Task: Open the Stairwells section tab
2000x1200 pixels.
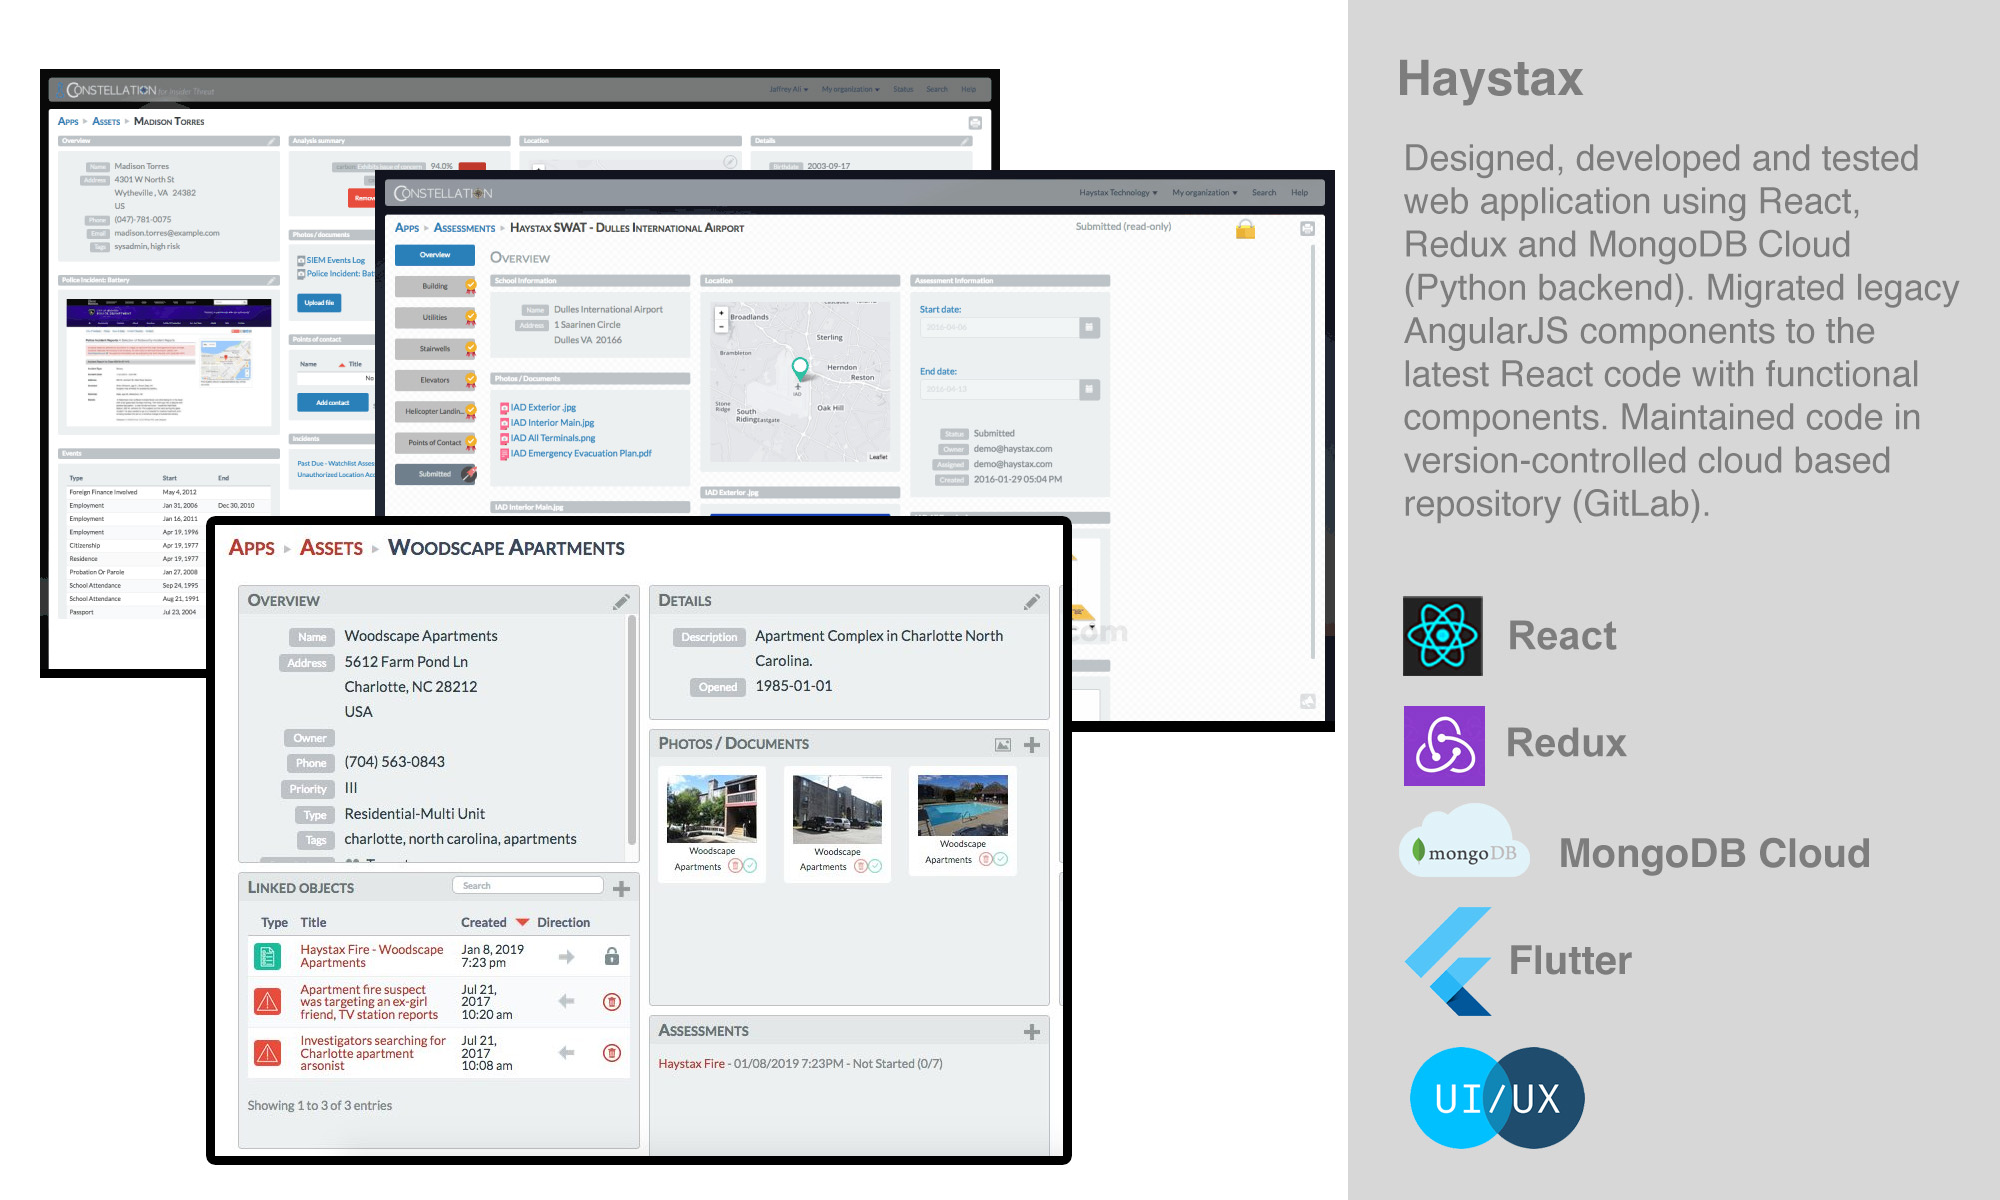Action: (435, 349)
